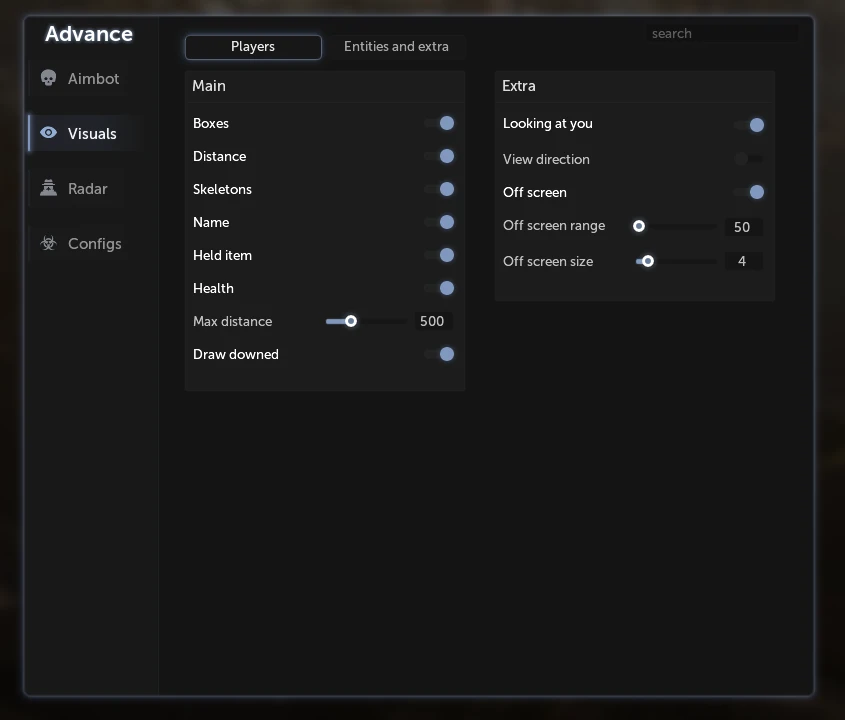Turn off the Off screen toggle
845x720 pixels.
[x=749, y=192]
